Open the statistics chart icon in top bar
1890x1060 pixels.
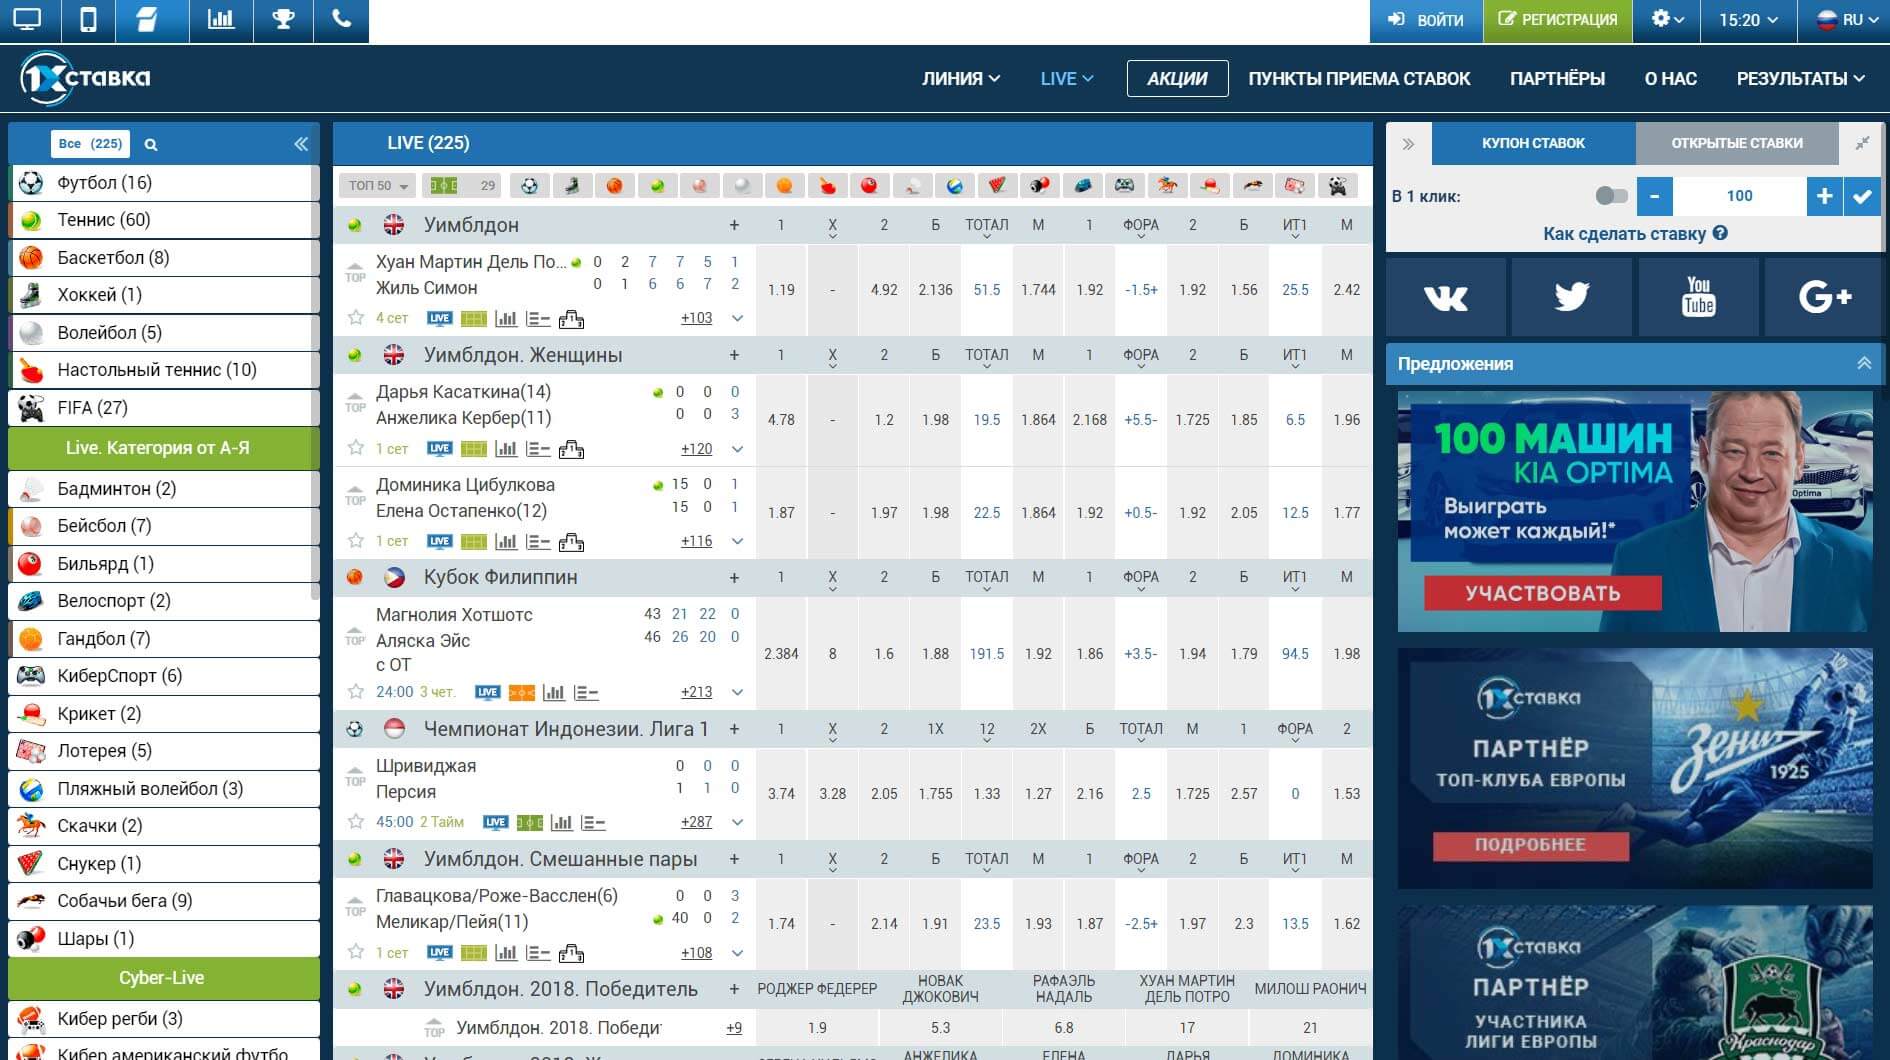tap(221, 20)
